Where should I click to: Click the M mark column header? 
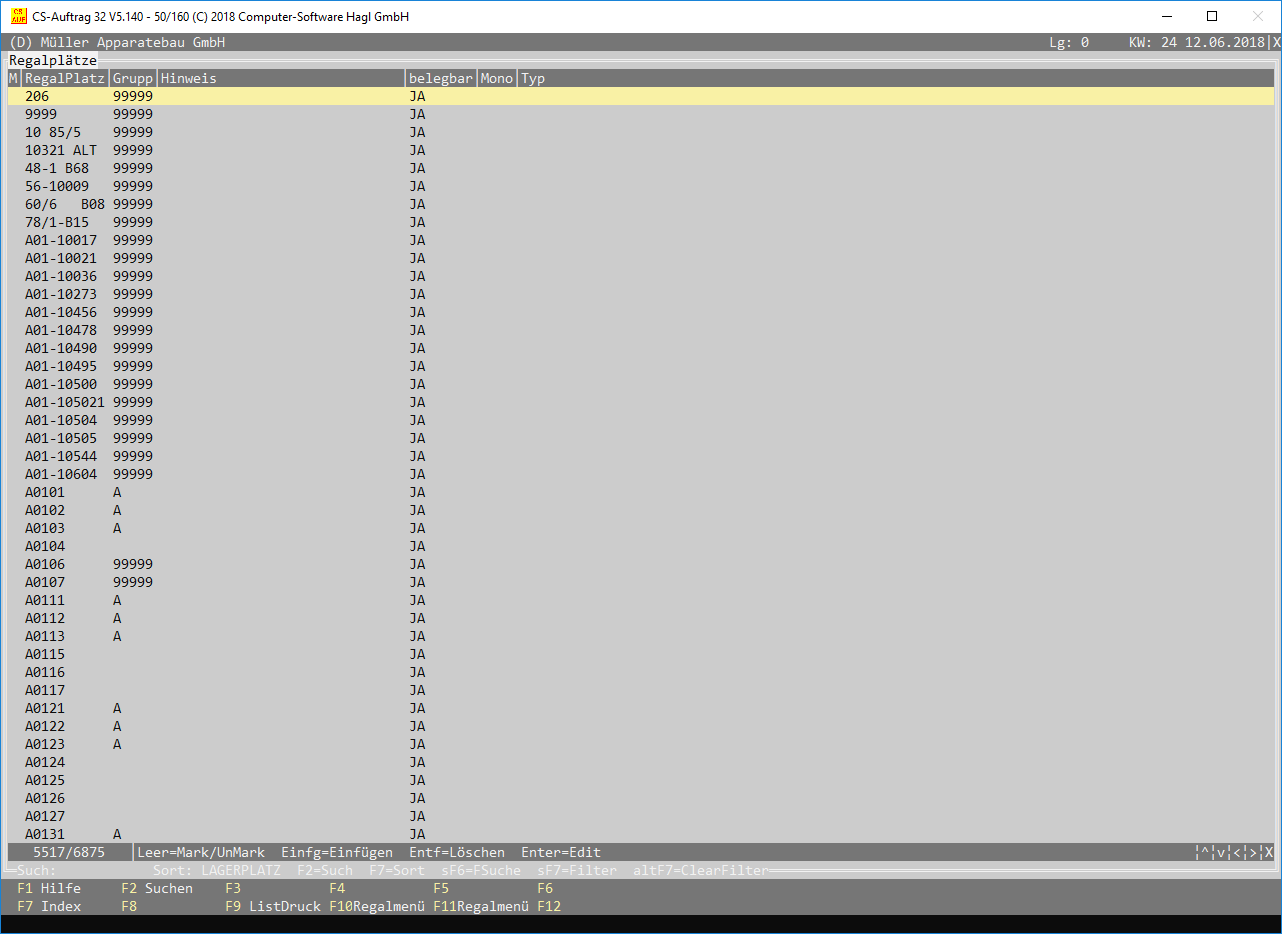click(x=13, y=79)
